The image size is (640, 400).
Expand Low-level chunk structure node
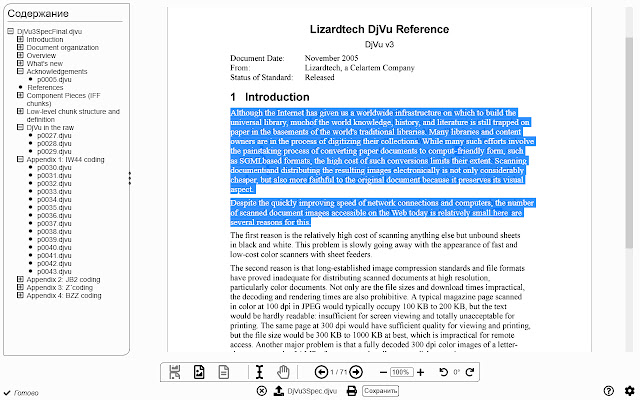[x=20, y=111]
